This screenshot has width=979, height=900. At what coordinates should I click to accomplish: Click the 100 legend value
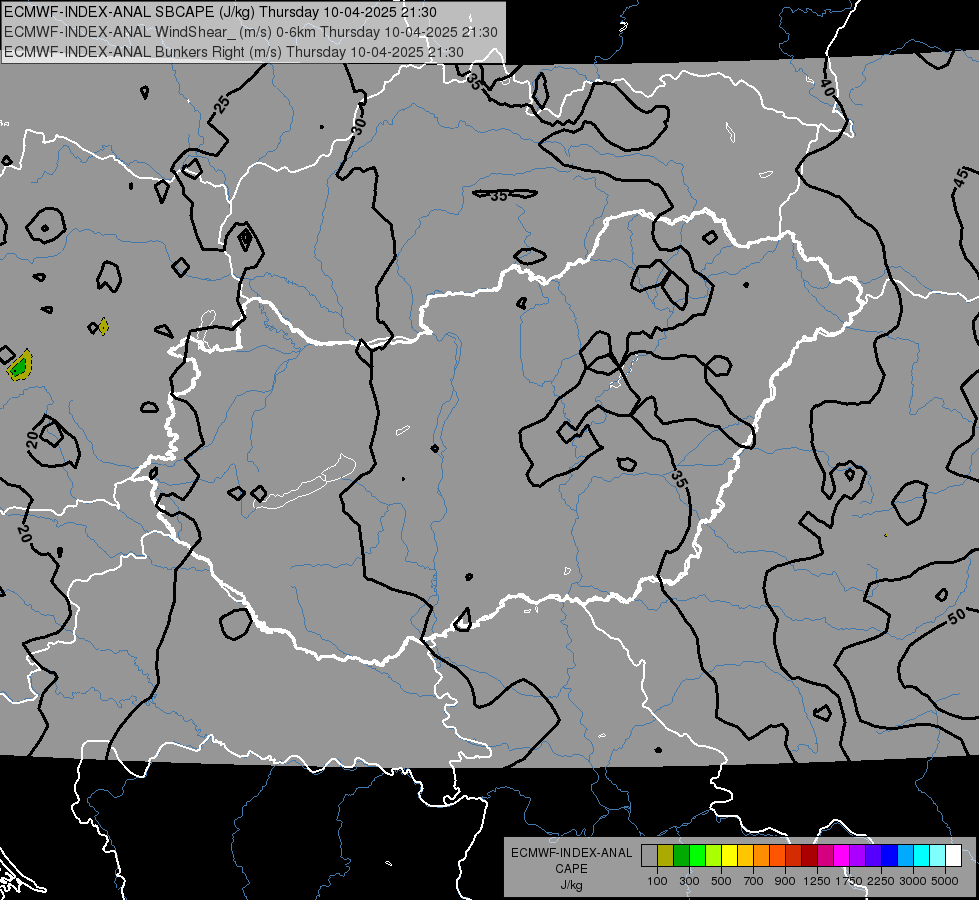click(657, 881)
